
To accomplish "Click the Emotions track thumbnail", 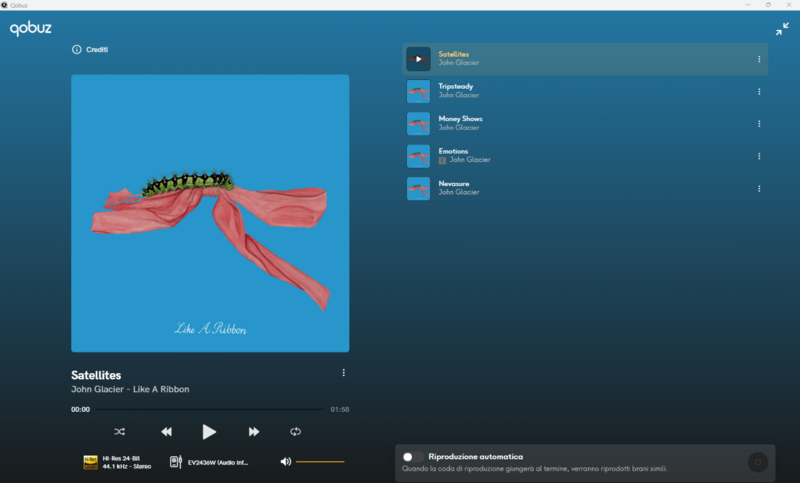I will click(x=418, y=156).
